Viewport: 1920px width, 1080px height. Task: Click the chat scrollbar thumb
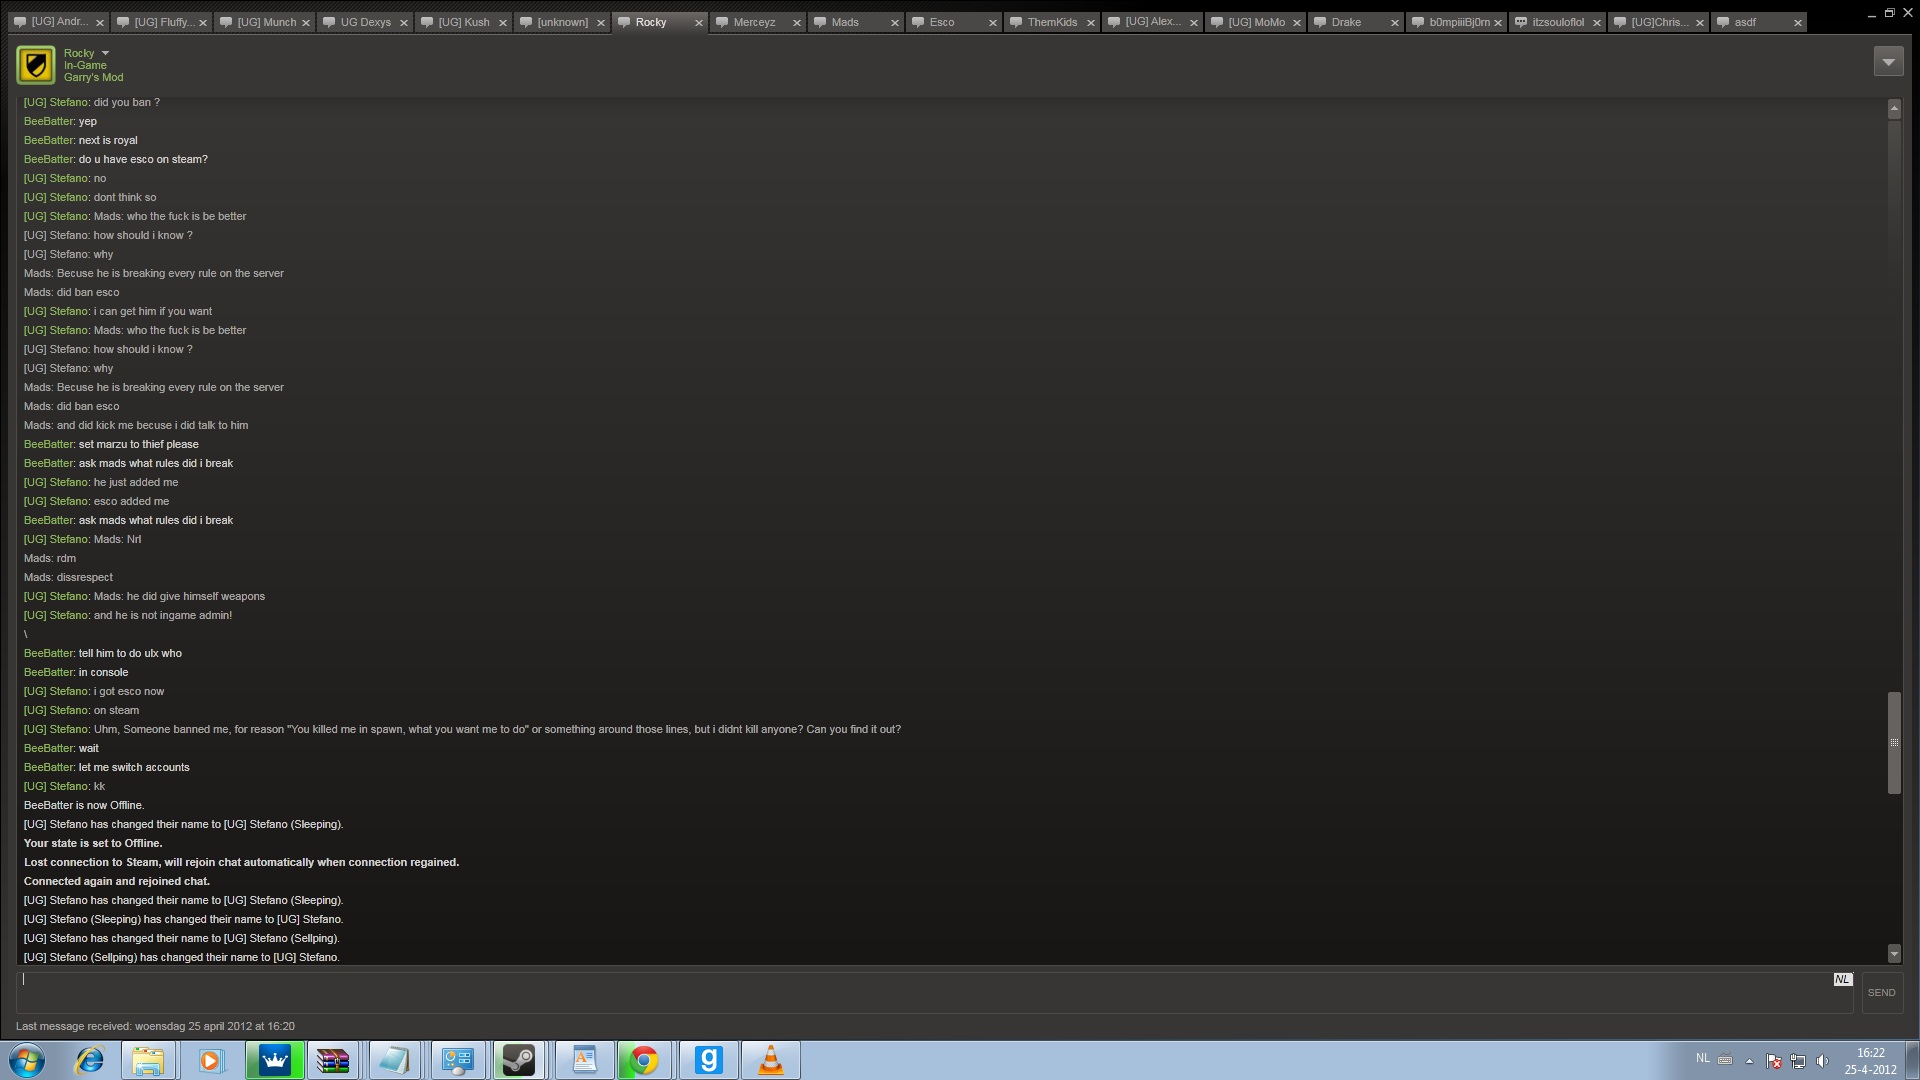(x=1893, y=742)
